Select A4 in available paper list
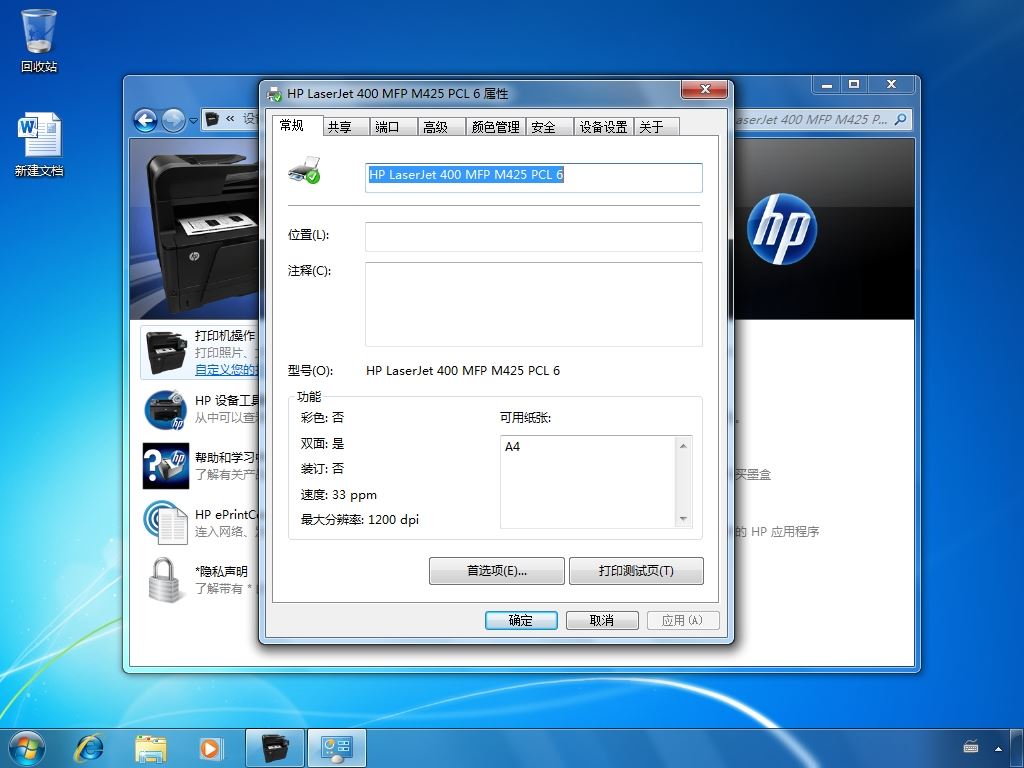The image size is (1024, 768). tap(513, 447)
